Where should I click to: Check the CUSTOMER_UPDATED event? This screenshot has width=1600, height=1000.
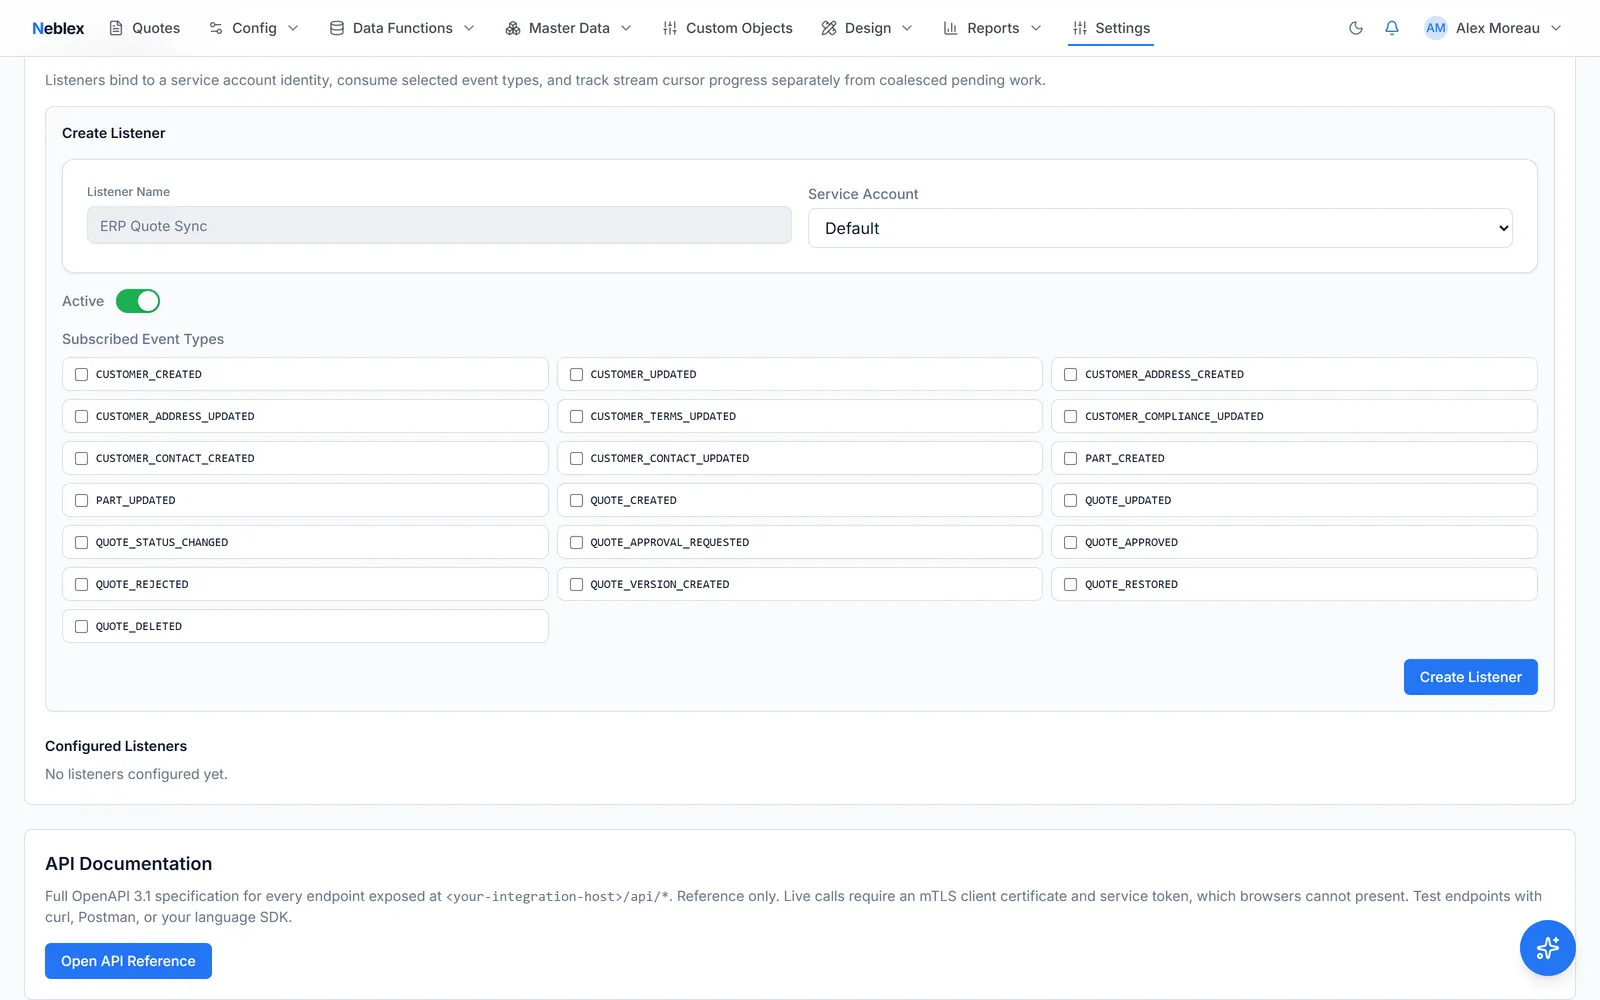(576, 374)
